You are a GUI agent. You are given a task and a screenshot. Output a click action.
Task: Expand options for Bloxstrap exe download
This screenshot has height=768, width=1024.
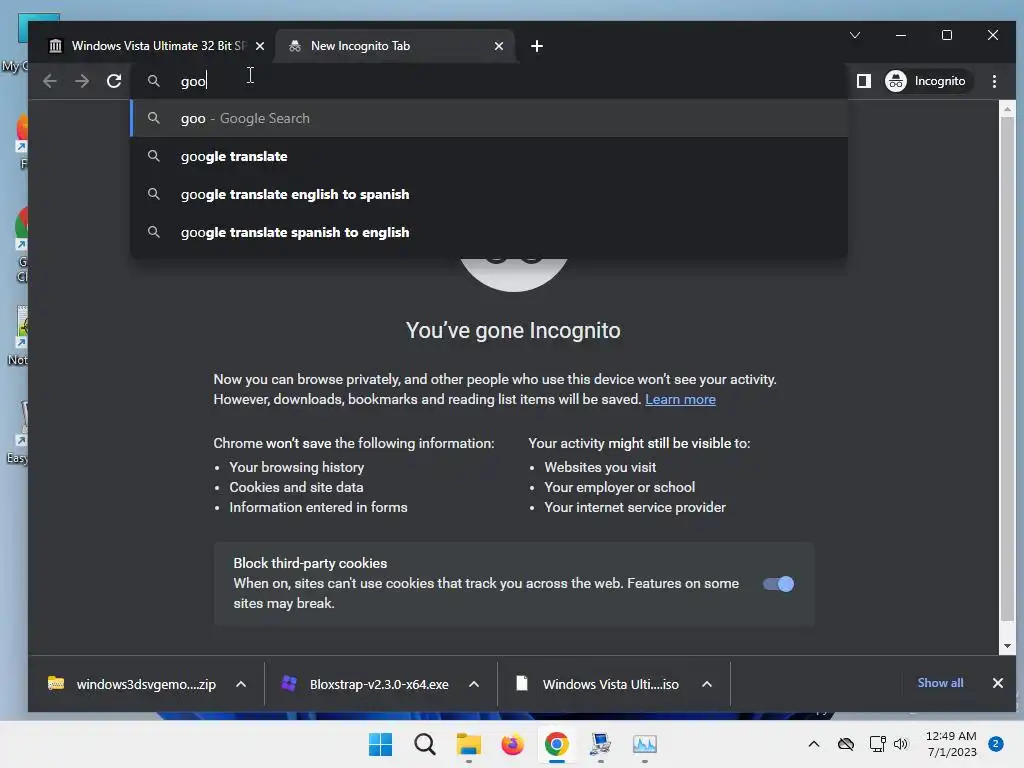point(474,684)
